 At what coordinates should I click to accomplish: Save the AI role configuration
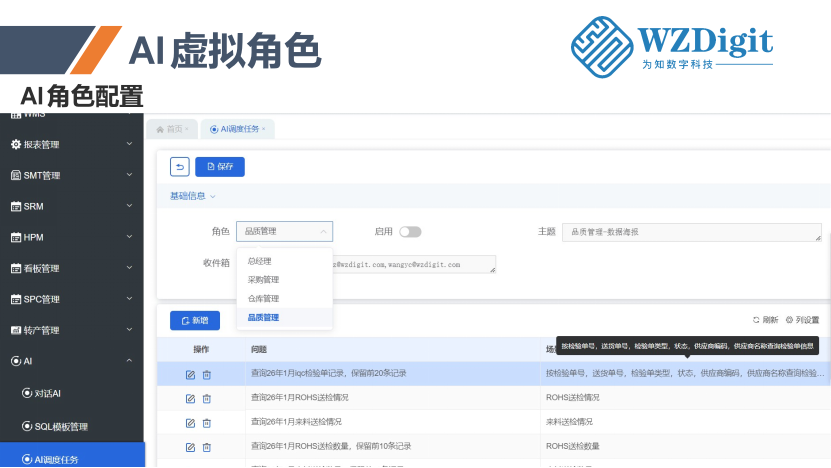click(x=220, y=167)
